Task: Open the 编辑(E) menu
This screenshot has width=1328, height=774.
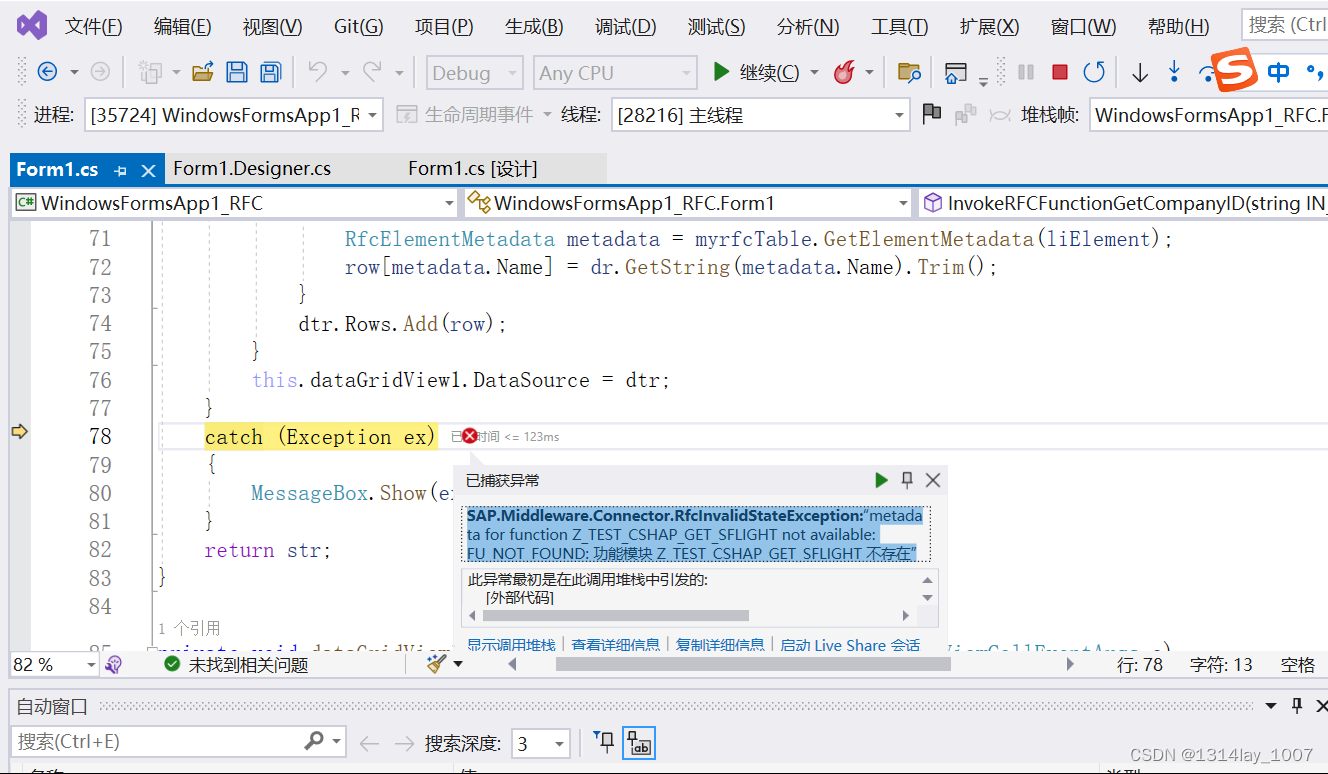Action: (x=182, y=27)
